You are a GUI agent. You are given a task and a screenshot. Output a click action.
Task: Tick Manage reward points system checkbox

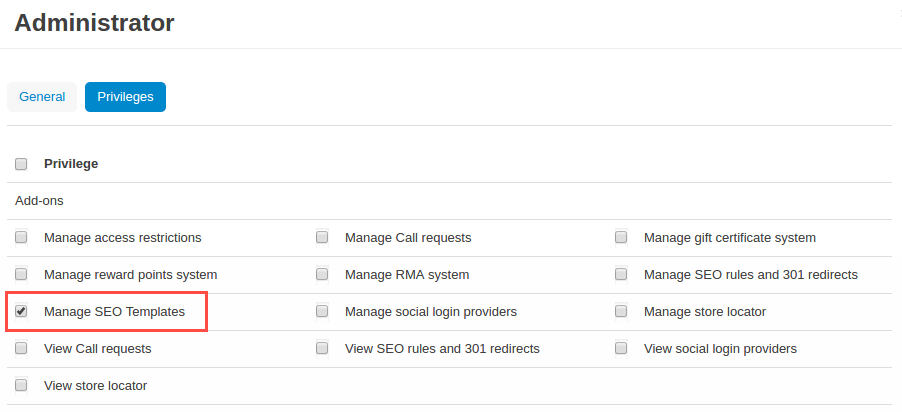(21, 274)
